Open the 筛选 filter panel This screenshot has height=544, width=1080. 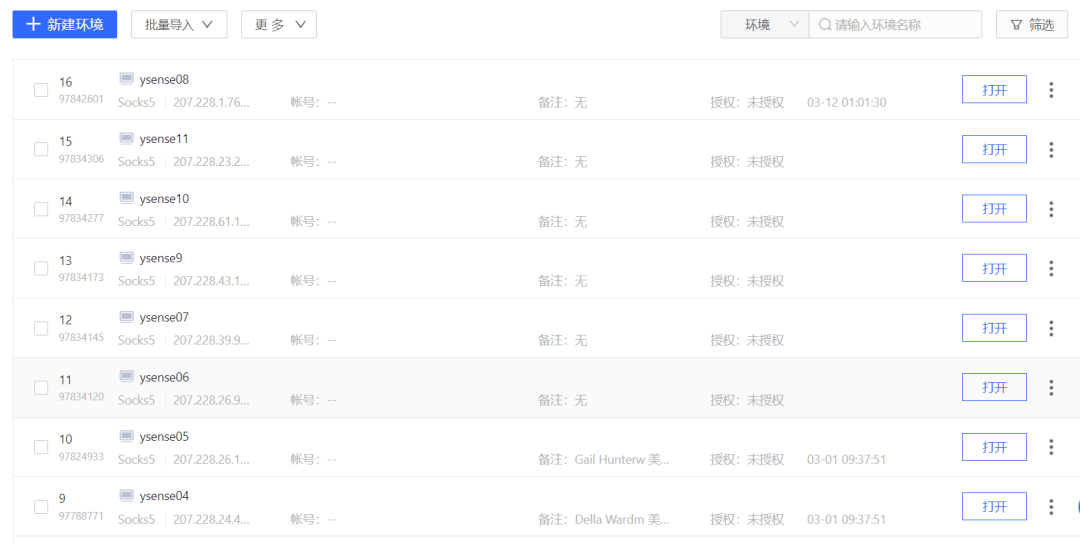(x=1032, y=25)
